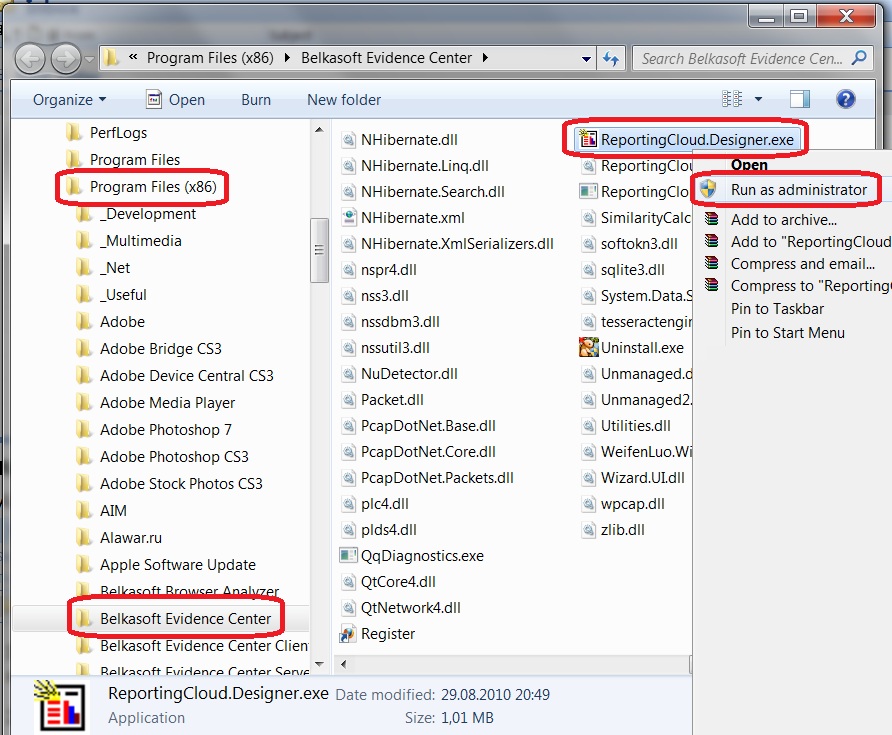Click the Register shortcut icon
This screenshot has width=892, height=735.
coord(348,633)
